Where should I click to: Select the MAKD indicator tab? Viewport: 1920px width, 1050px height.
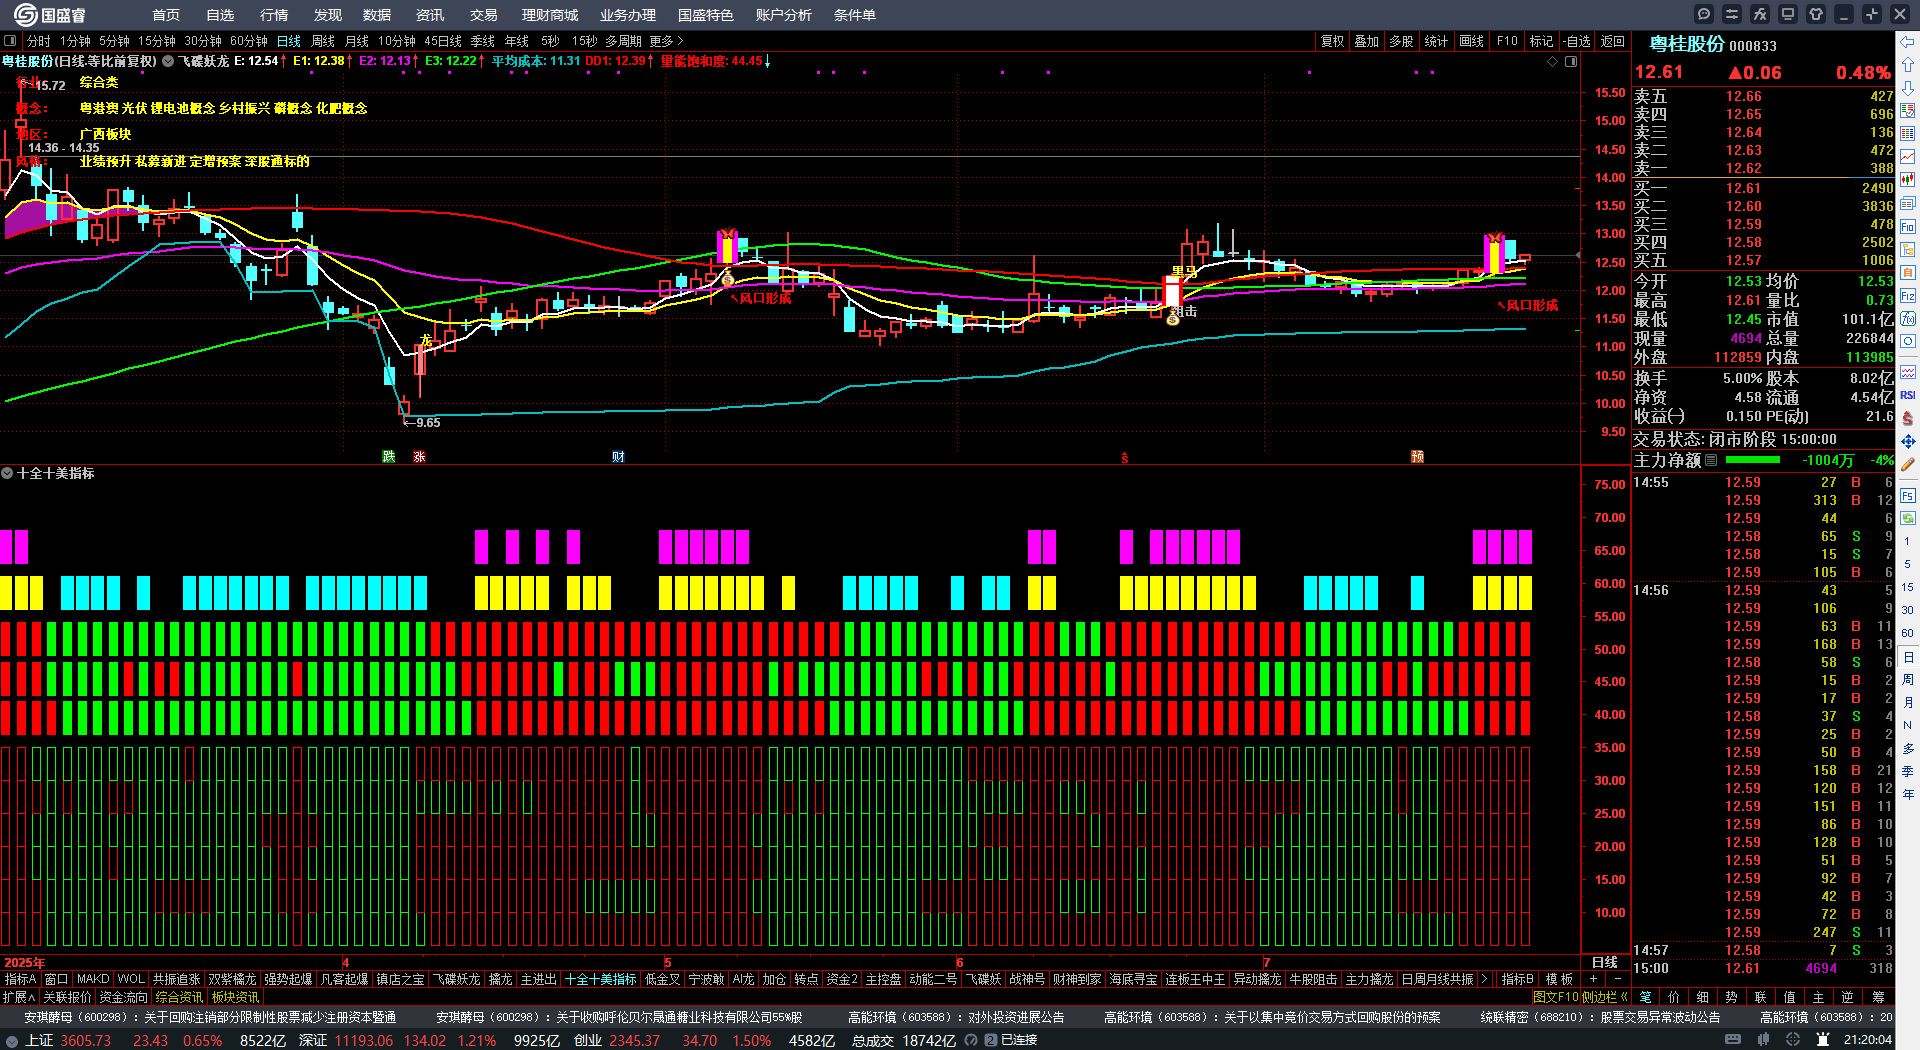tap(93, 979)
